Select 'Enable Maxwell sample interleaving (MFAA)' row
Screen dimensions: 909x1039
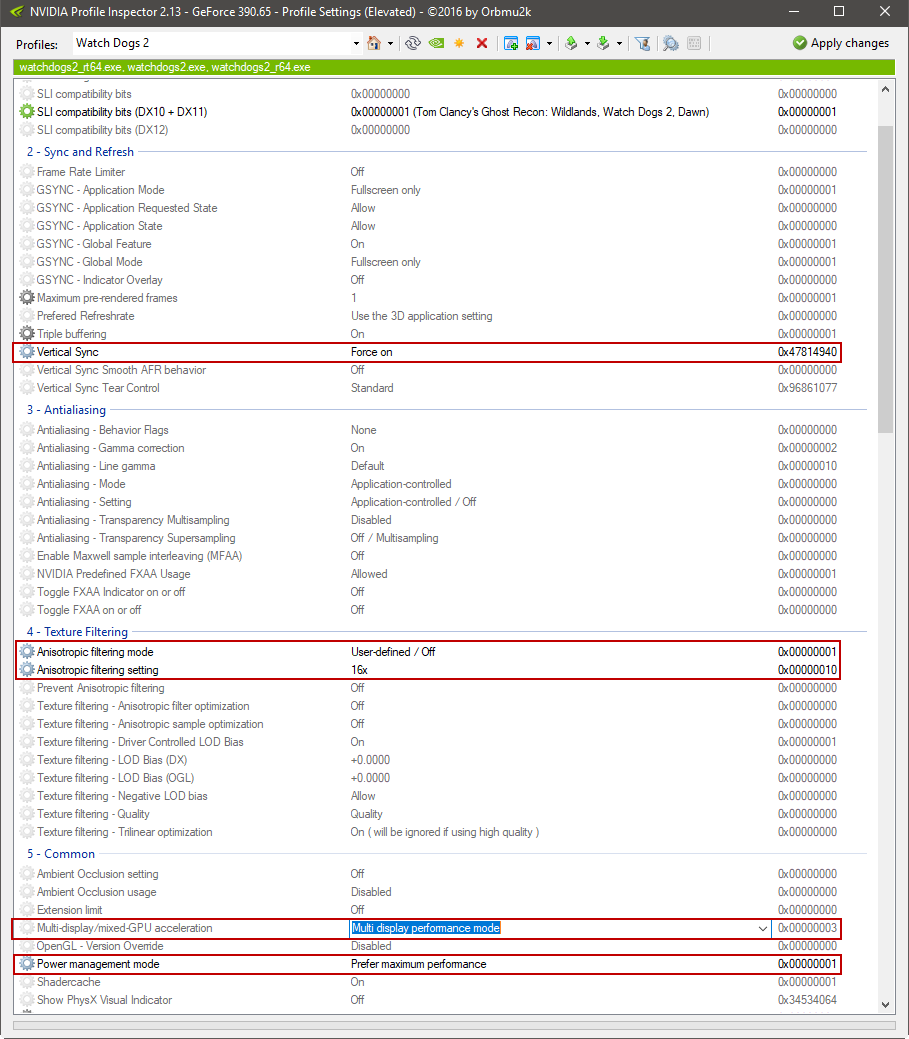click(x=427, y=556)
